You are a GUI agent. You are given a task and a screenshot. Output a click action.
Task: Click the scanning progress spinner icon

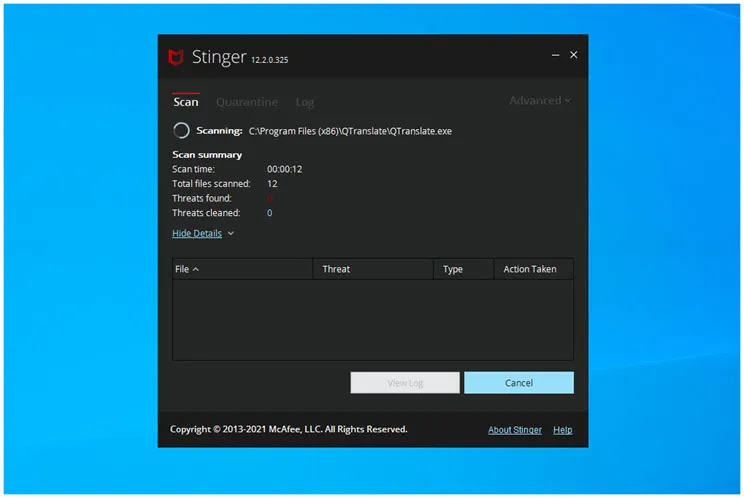tap(181, 130)
